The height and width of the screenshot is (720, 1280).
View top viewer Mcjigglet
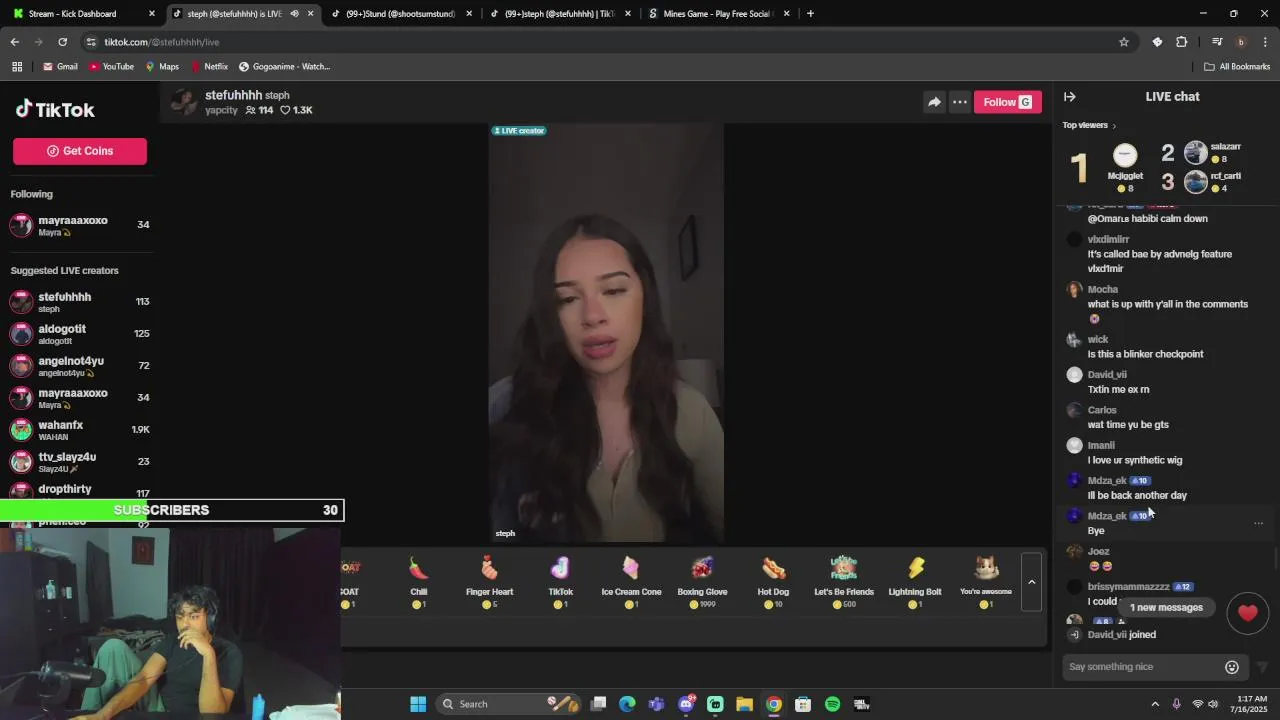(x=1125, y=166)
